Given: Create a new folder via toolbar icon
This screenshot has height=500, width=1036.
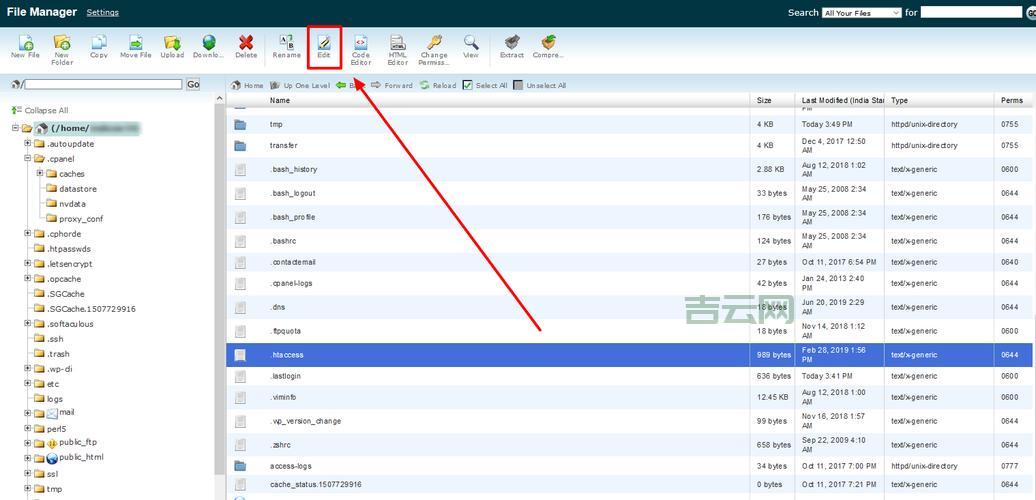Looking at the screenshot, I should tap(62, 47).
